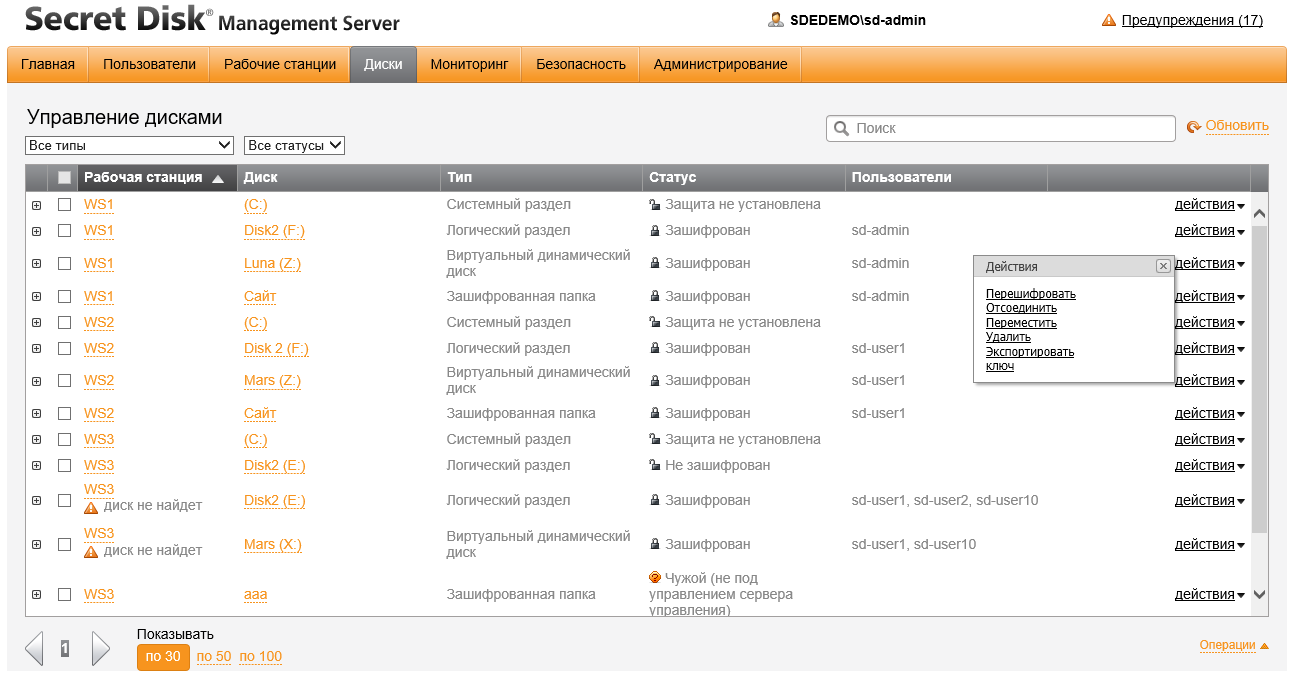The image size is (1294, 676).
Task: Click the refresh arrow icon beside Обновить
Action: coord(1193,127)
